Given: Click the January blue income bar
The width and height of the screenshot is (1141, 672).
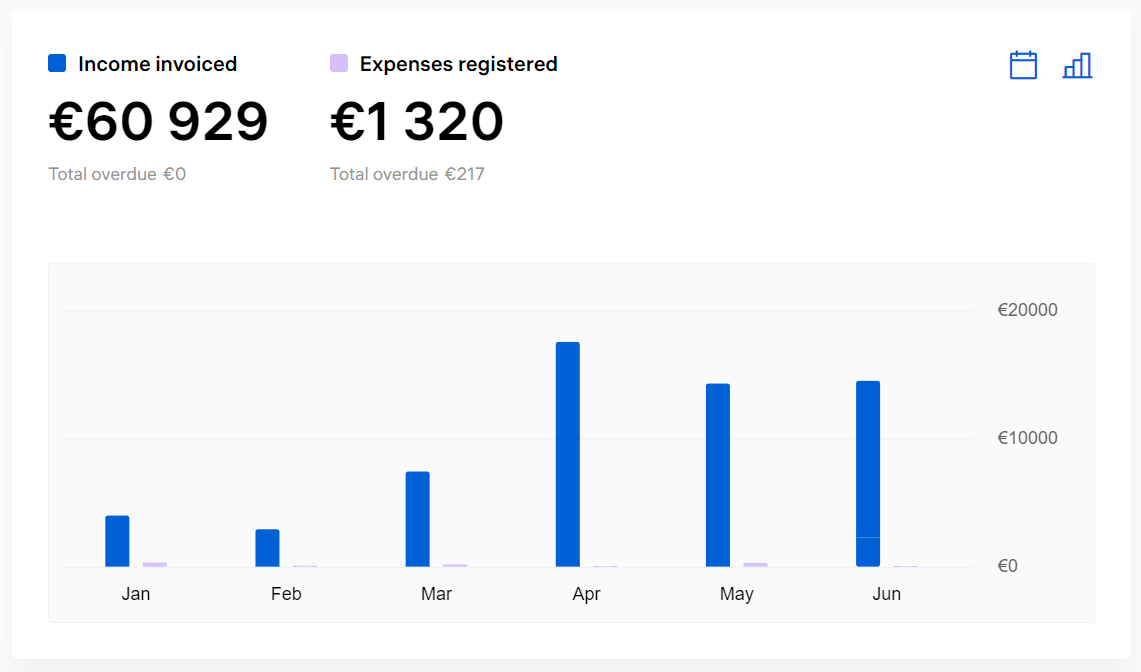Looking at the screenshot, I should tap(117, 541).
